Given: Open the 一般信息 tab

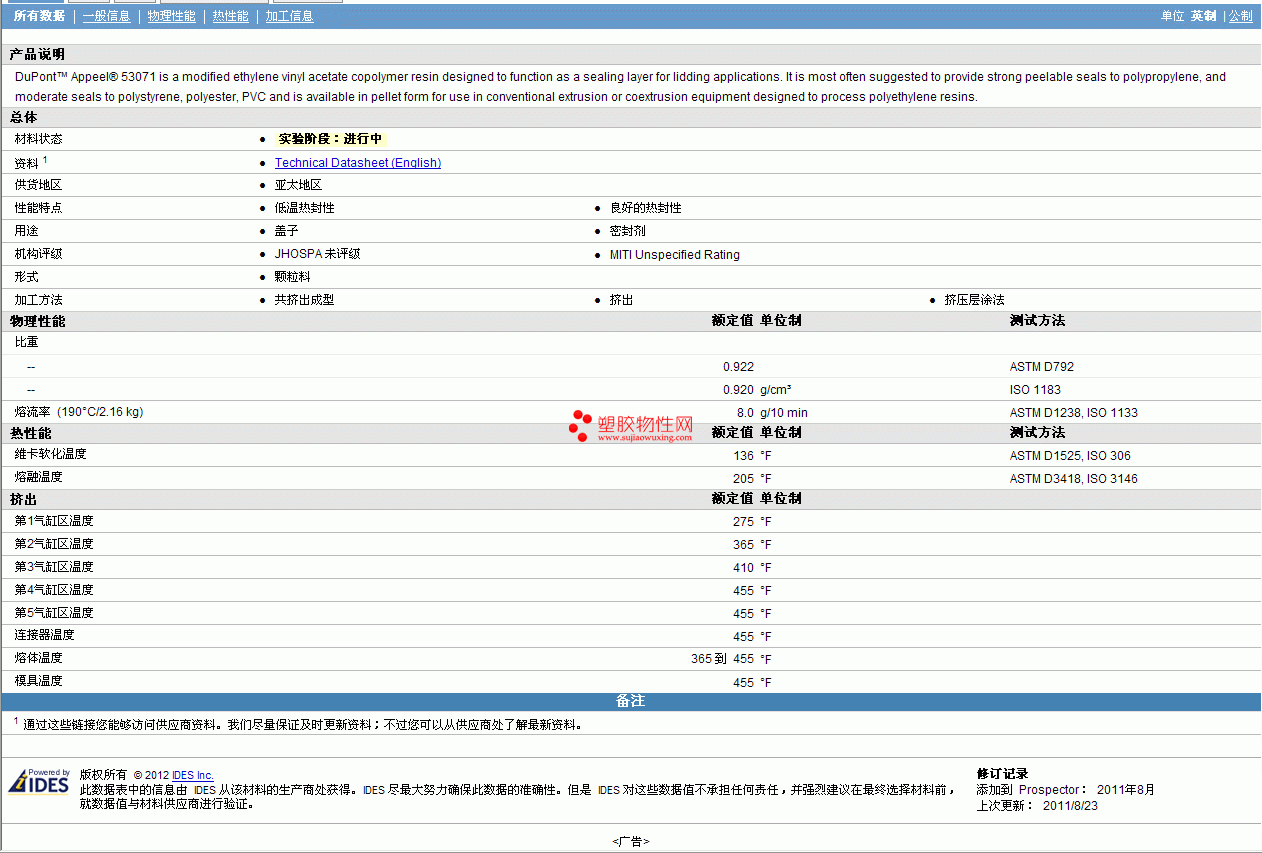Looking at the screenshot, I should point(106,16).
